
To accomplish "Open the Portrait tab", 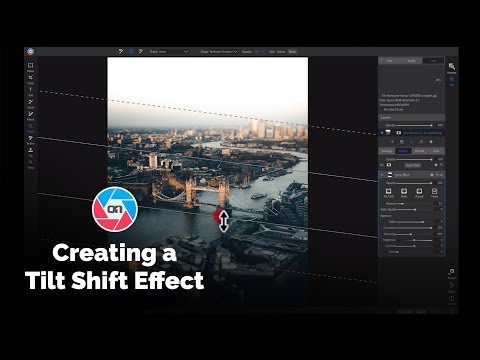I will (419, 151).
